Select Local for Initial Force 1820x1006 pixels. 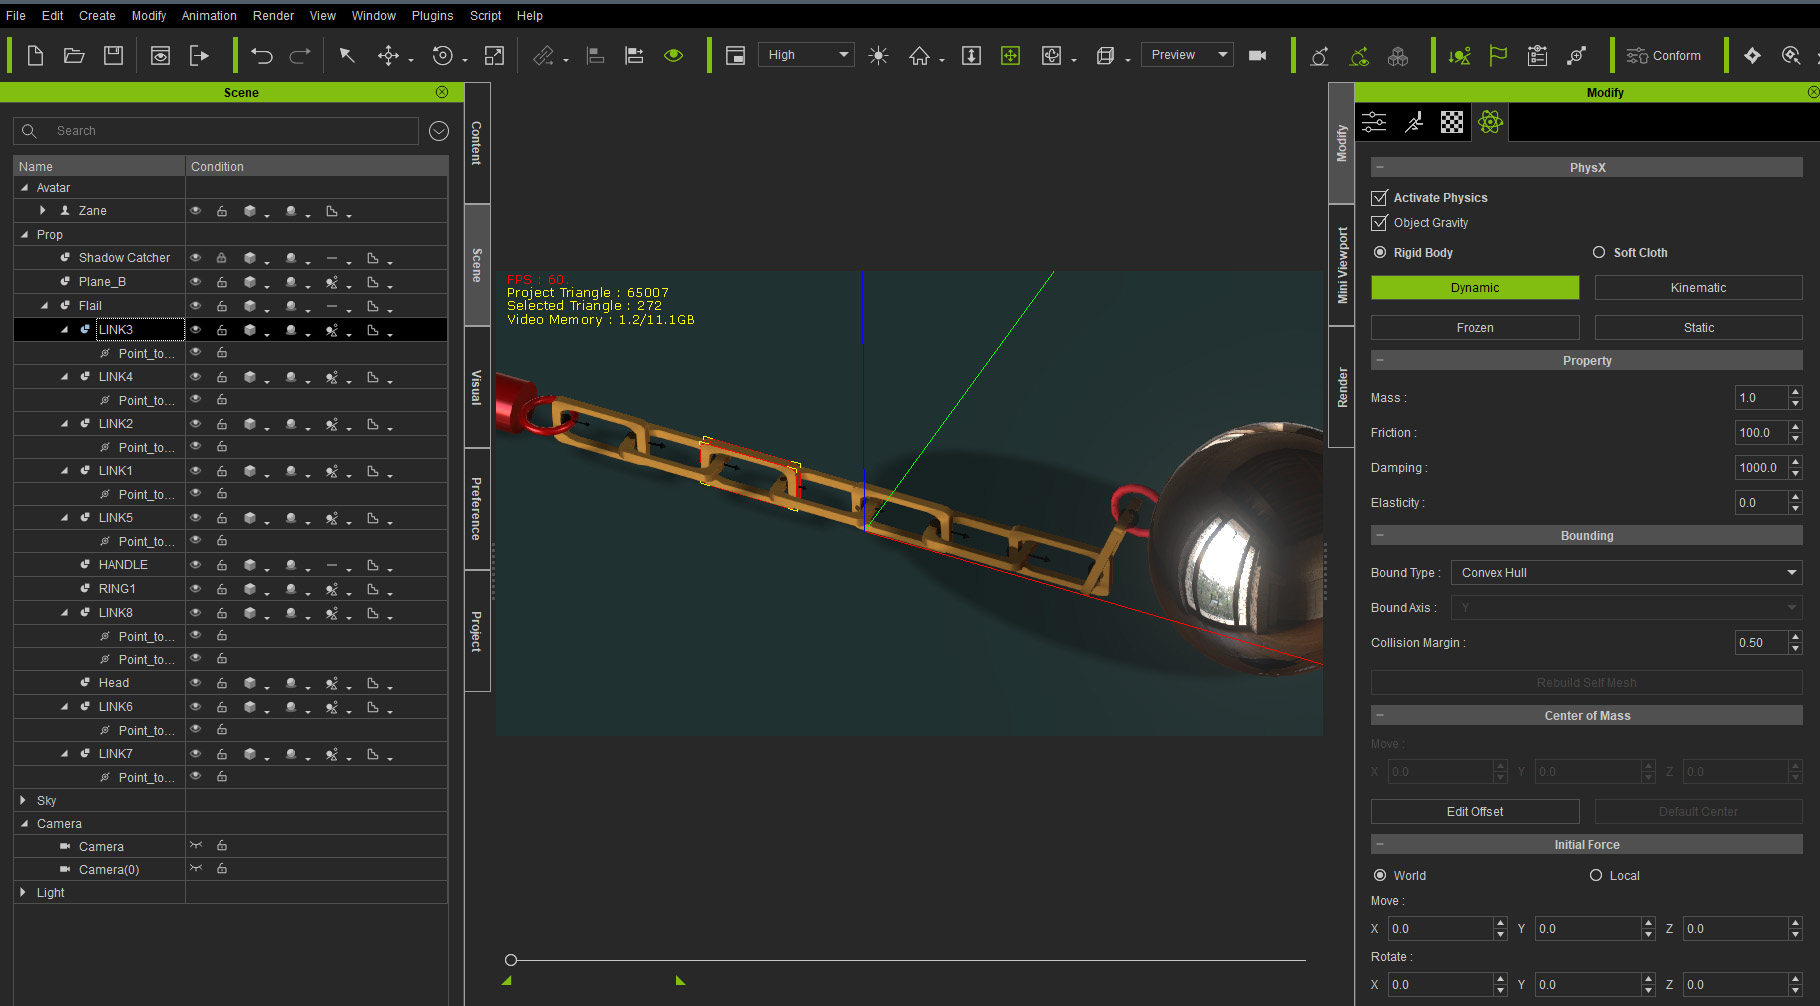coord(1596,875)
